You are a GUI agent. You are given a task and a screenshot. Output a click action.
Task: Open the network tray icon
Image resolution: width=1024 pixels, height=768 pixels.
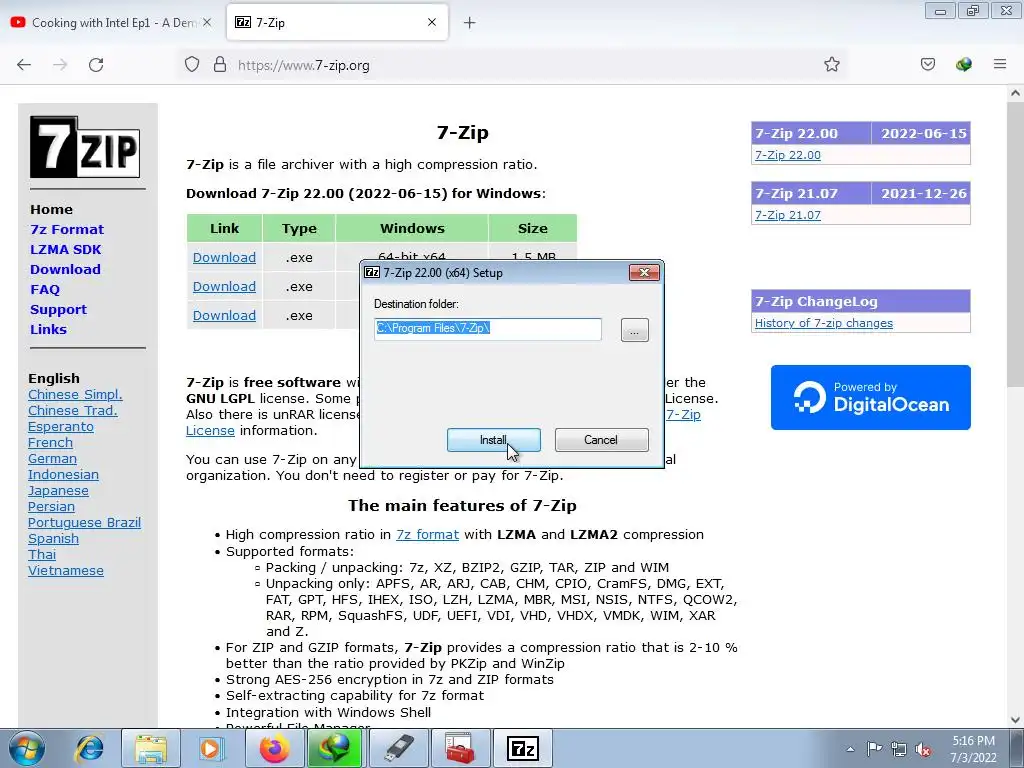click(899, 749)
